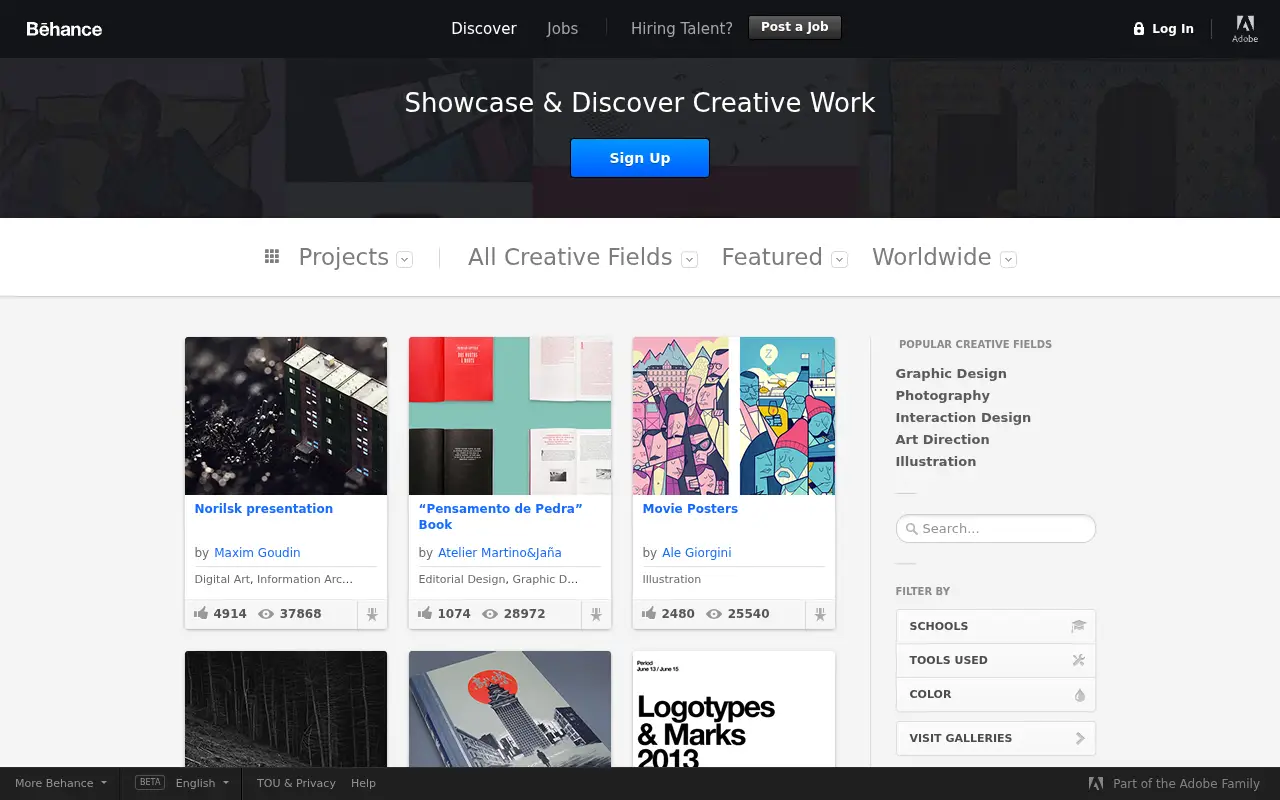
Task: Open the dark forest photo thumbnail
Action: [x=286, y=709]
